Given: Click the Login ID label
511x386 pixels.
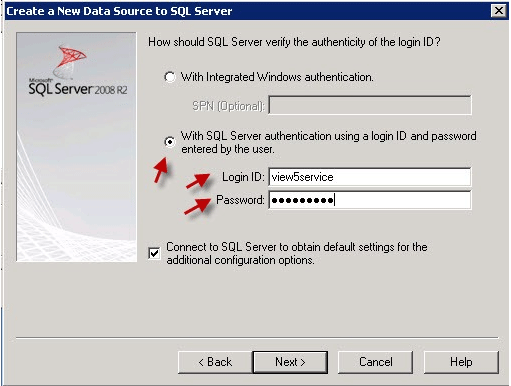Looking at the screenshot, I should 243,177.
